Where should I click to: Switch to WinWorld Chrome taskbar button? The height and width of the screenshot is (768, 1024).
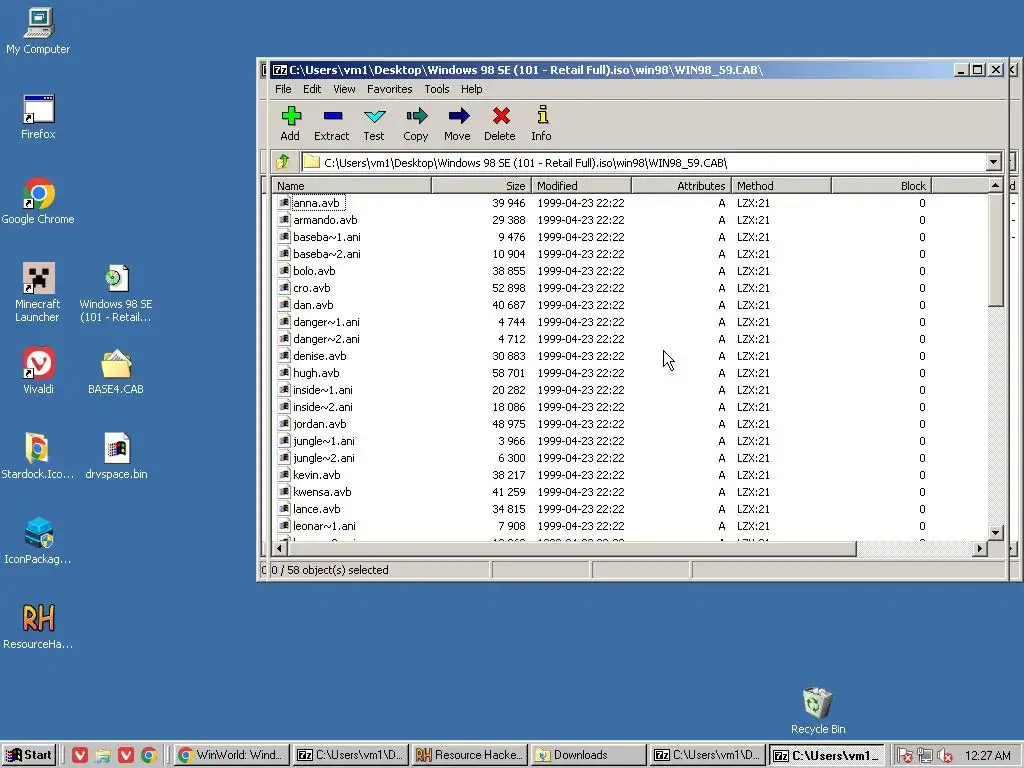pyautogui.click(x=232, y=755)
